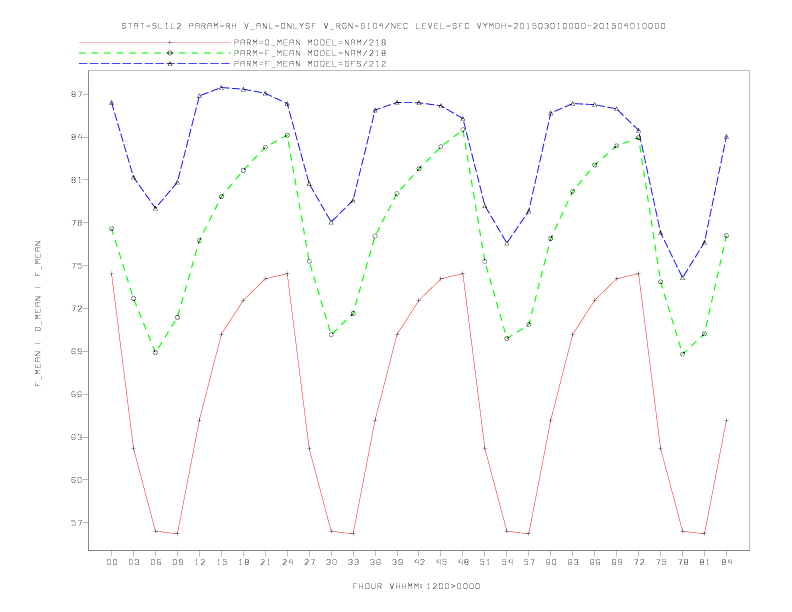Image resolution: width=792 pixels, height=612 pixels.
Task: Click x-axis forecast hour label 33
Action: (x=353, y=562)
